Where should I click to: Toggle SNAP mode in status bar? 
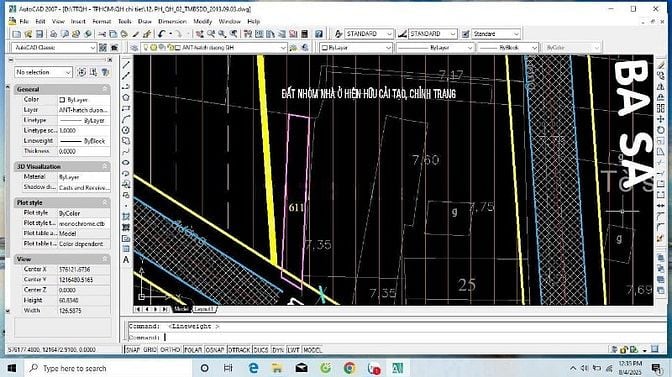(133, 350)
